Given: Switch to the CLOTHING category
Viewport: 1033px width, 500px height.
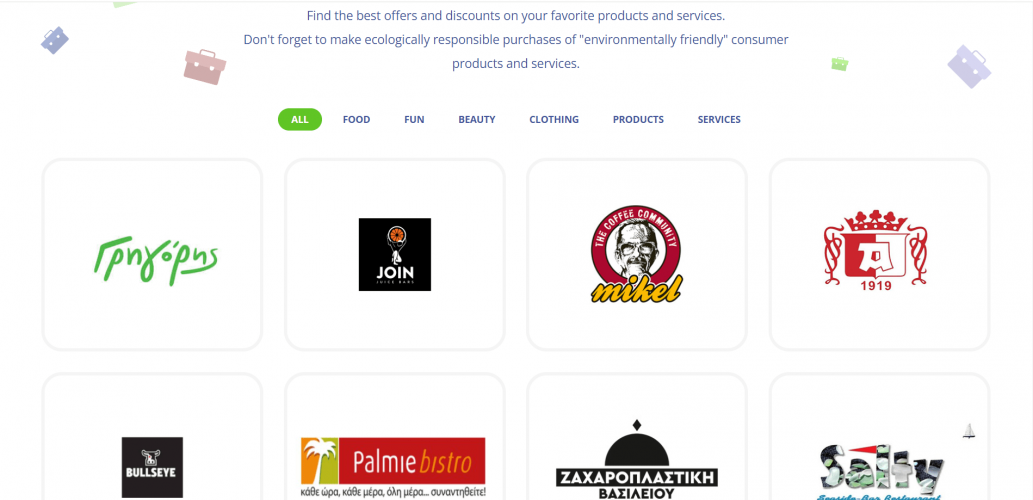Looking at the screenshot, I should tap(554, 119).
